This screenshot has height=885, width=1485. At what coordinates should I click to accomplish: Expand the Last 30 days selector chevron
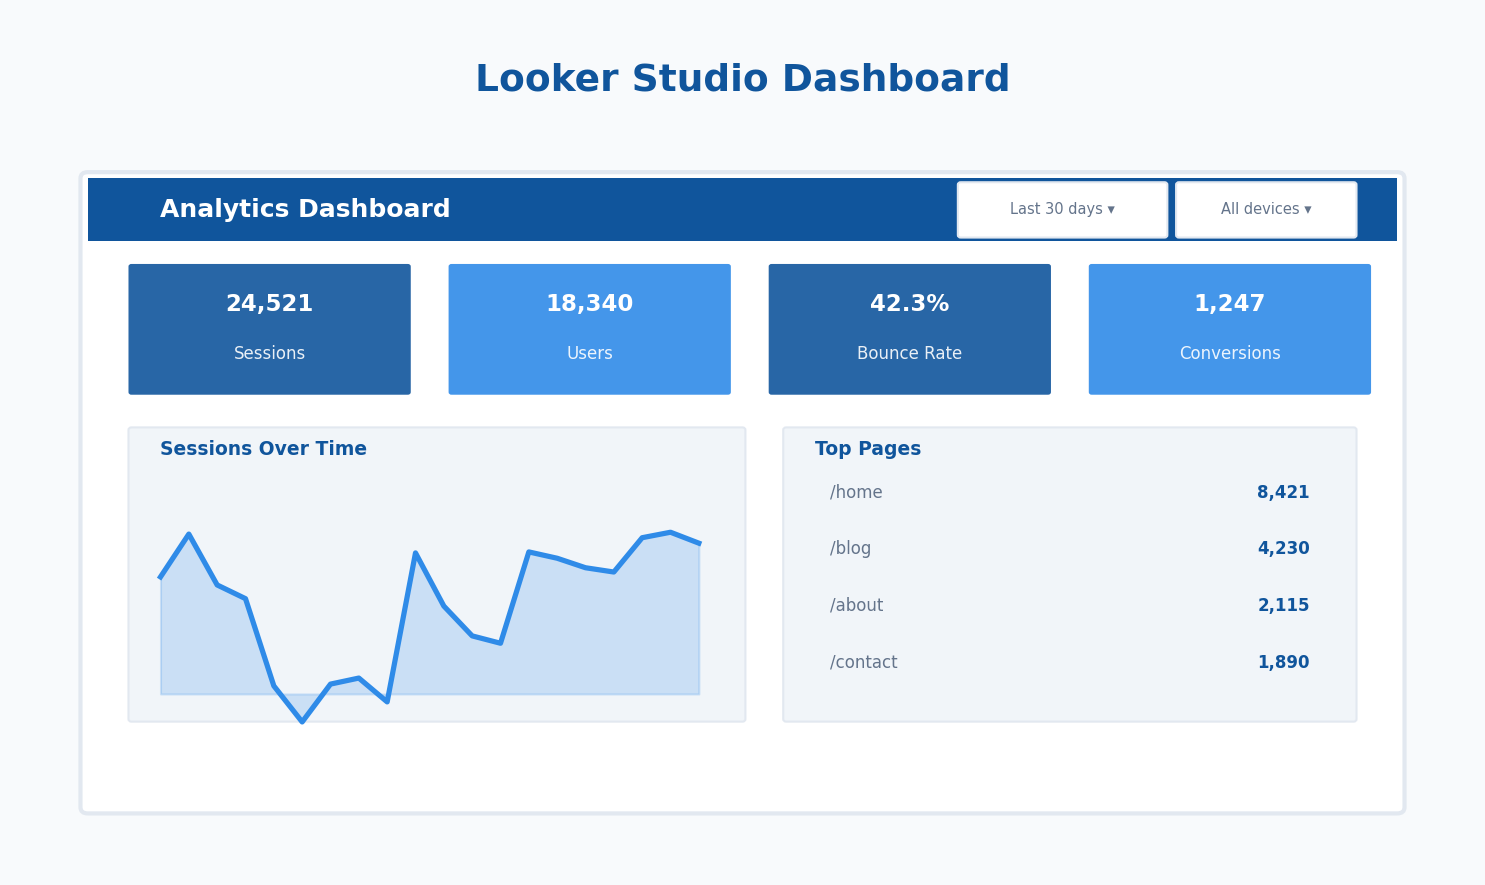(x=1112, y=209)
